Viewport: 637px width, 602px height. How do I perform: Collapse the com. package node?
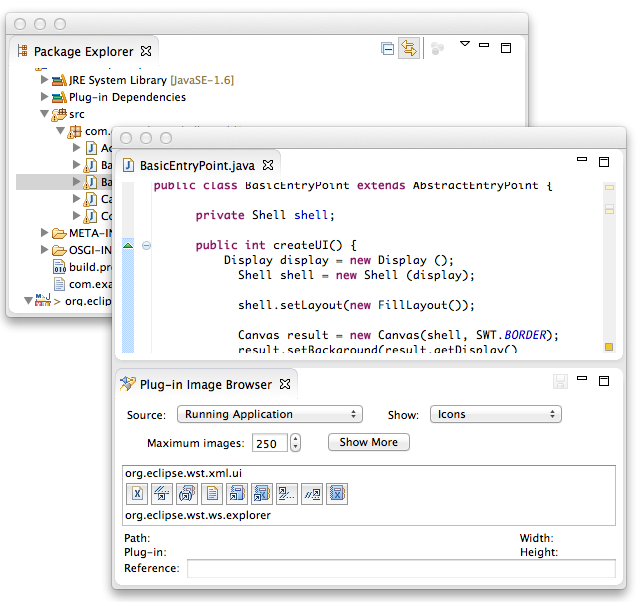[61, 131]
